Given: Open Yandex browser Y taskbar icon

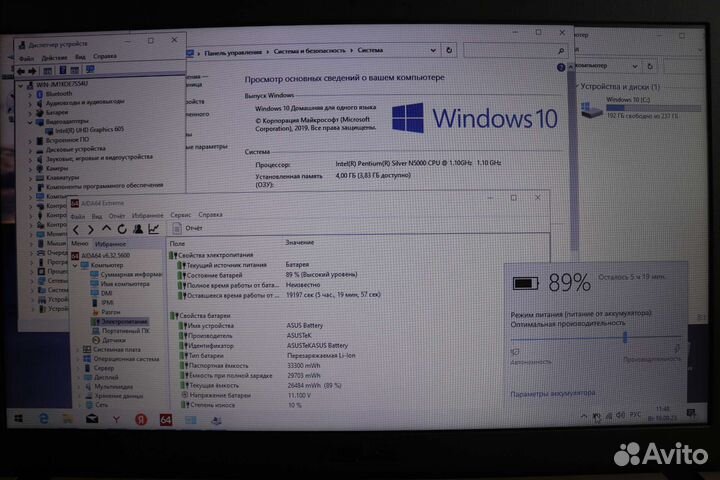Looking at the screenshot, I should coord(116,419).
